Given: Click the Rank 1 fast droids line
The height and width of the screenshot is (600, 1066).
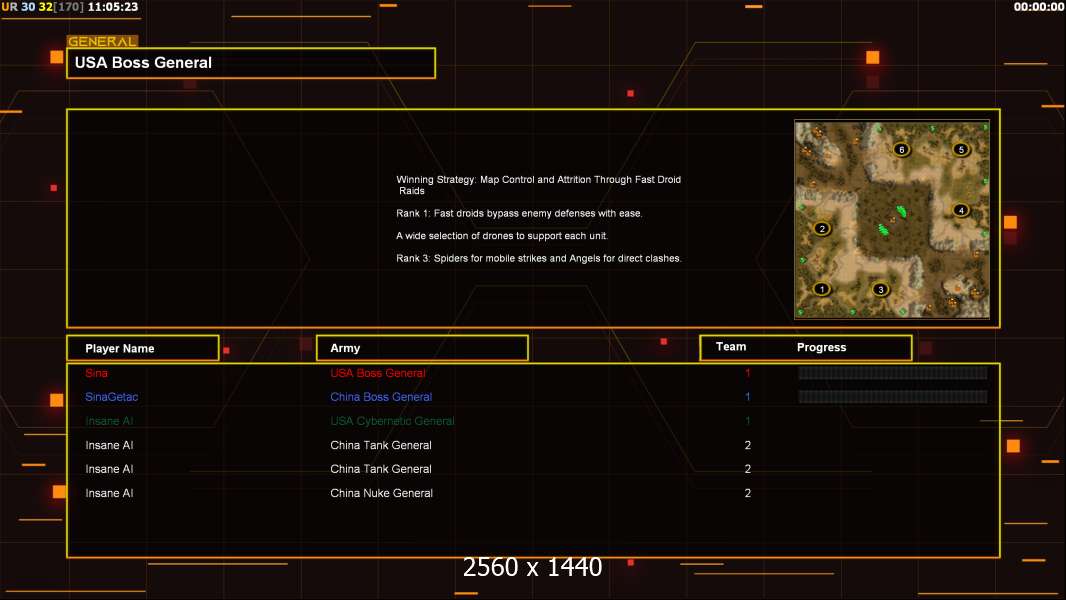Looking at the screenshot, I should tap(519, 213).
